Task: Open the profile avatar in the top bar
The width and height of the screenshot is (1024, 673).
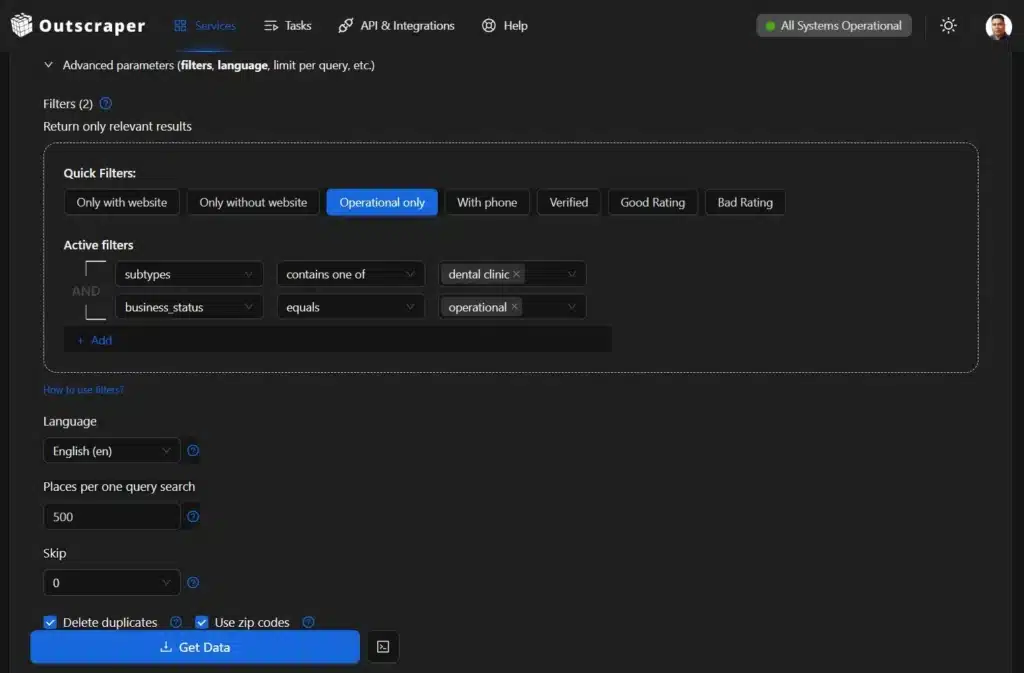Action: (997, 25)
